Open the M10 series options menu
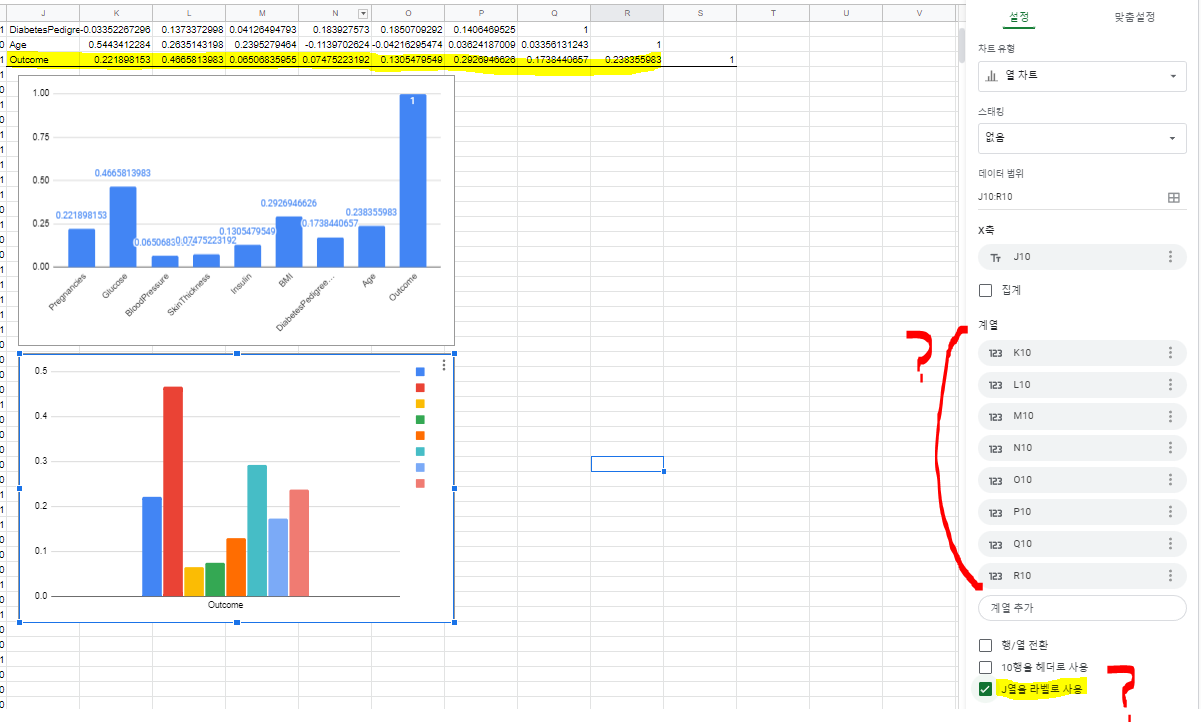1201x722 pixels. (1170, 416)
